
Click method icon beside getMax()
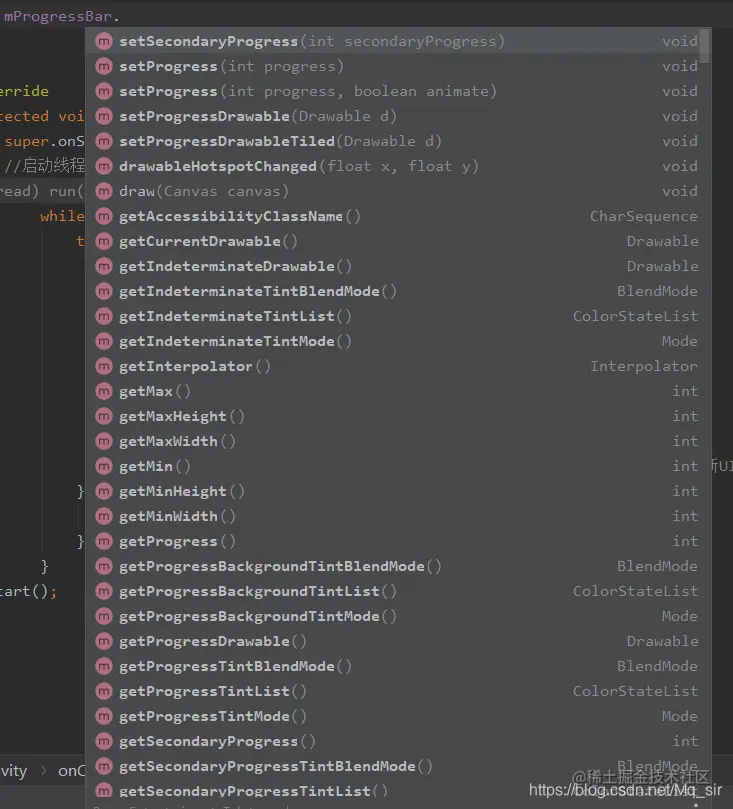pos(104,391)
